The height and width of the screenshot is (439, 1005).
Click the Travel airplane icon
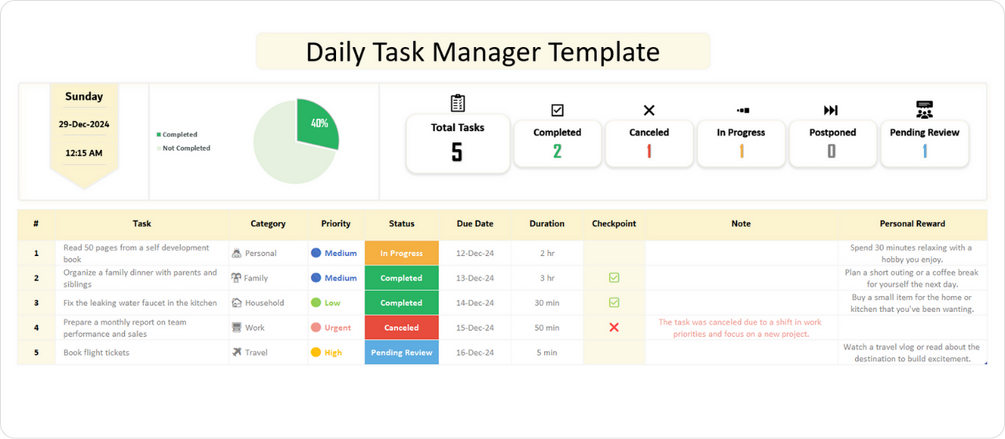(237, 352)
